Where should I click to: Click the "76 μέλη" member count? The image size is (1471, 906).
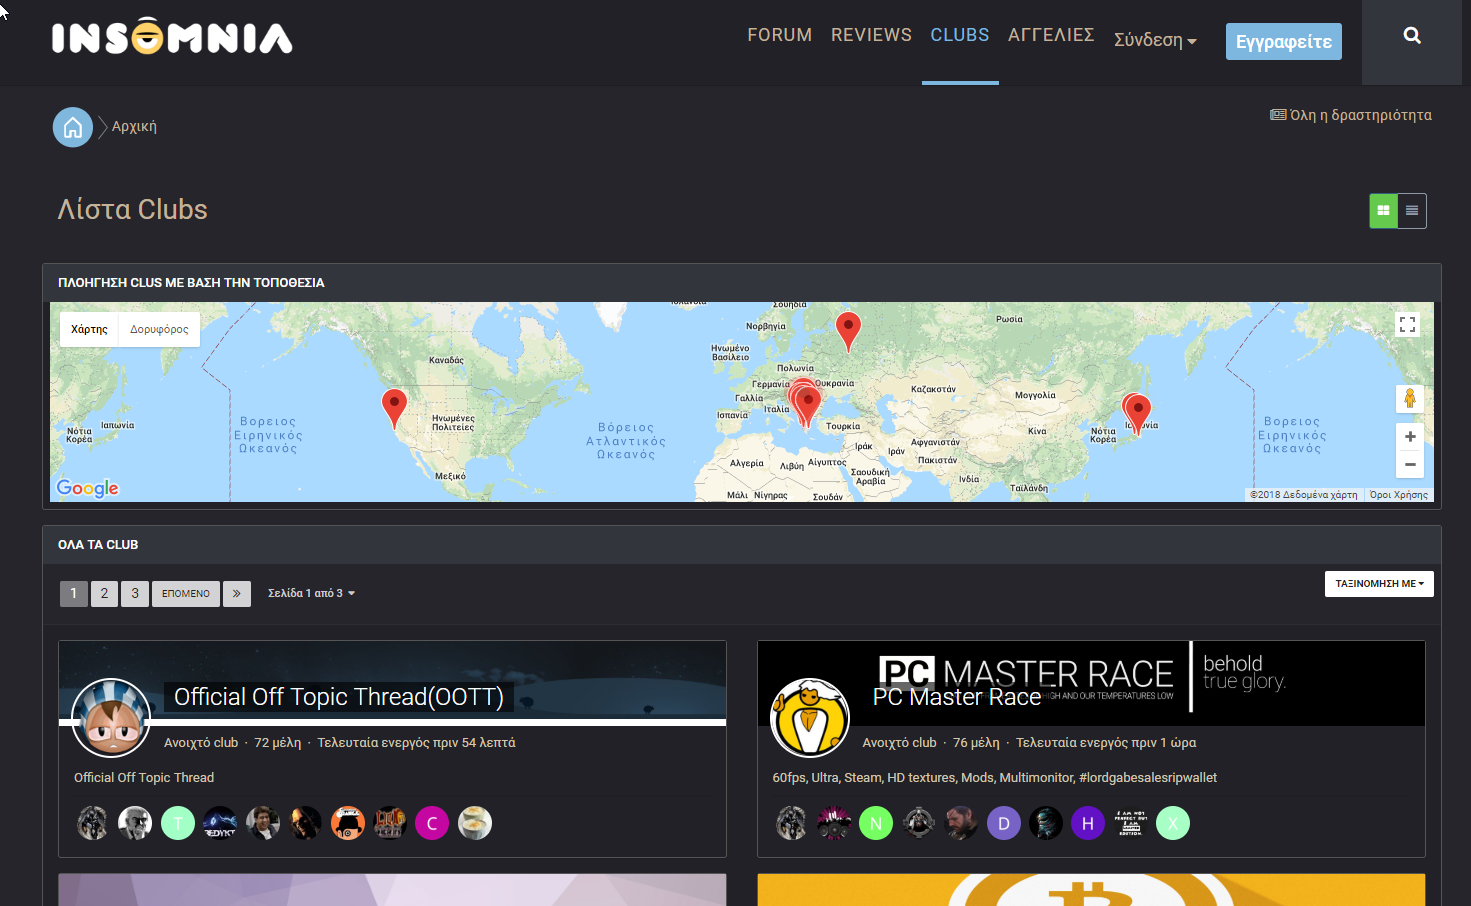click(x=976, y=743)
